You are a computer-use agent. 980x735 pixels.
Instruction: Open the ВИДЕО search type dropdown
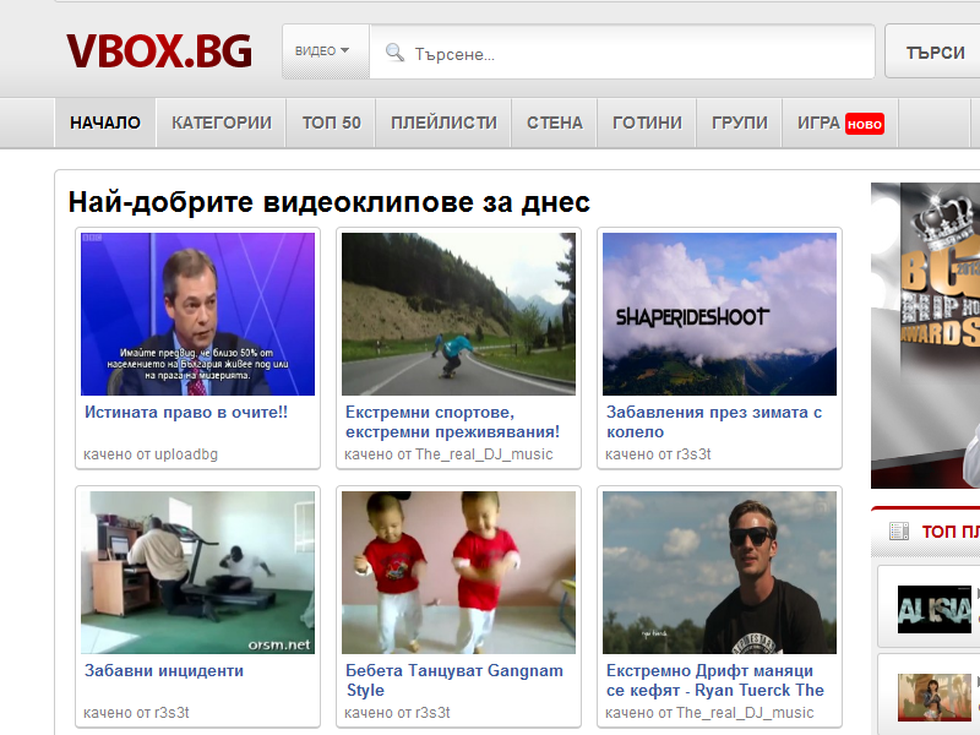click(326, 51)
